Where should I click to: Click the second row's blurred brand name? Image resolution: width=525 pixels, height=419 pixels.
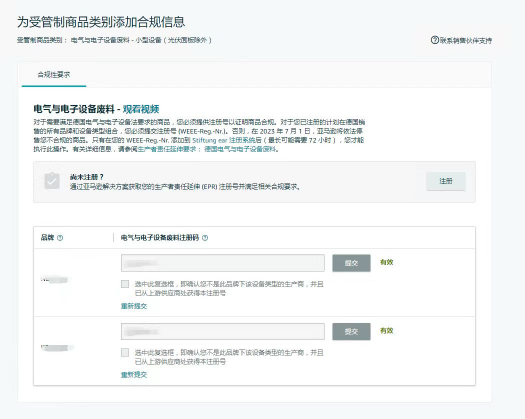(57, 348)
